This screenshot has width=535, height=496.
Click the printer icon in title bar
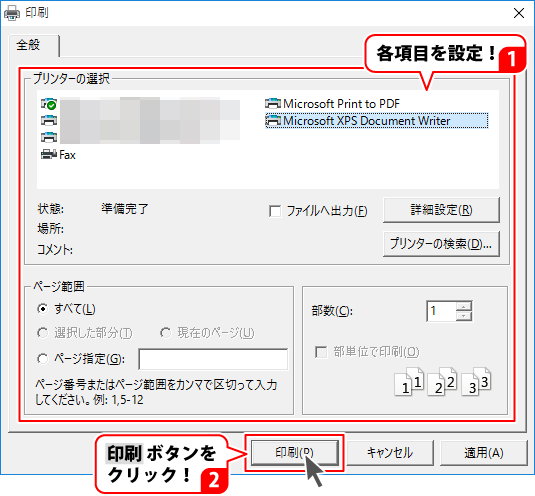[12, 13]
